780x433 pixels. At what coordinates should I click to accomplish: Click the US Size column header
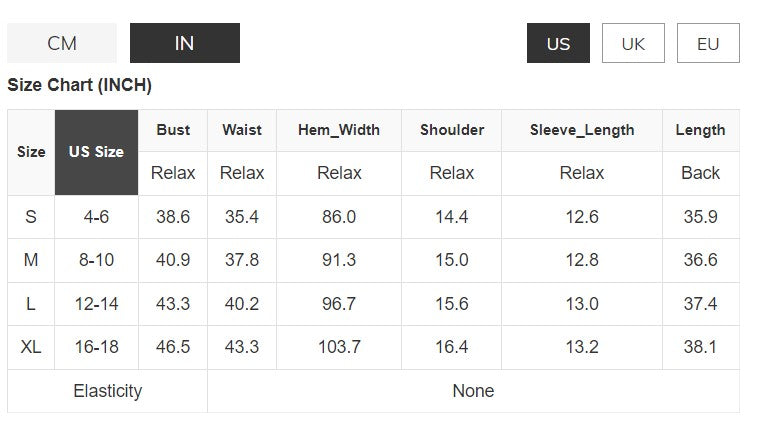click(96, 152)
